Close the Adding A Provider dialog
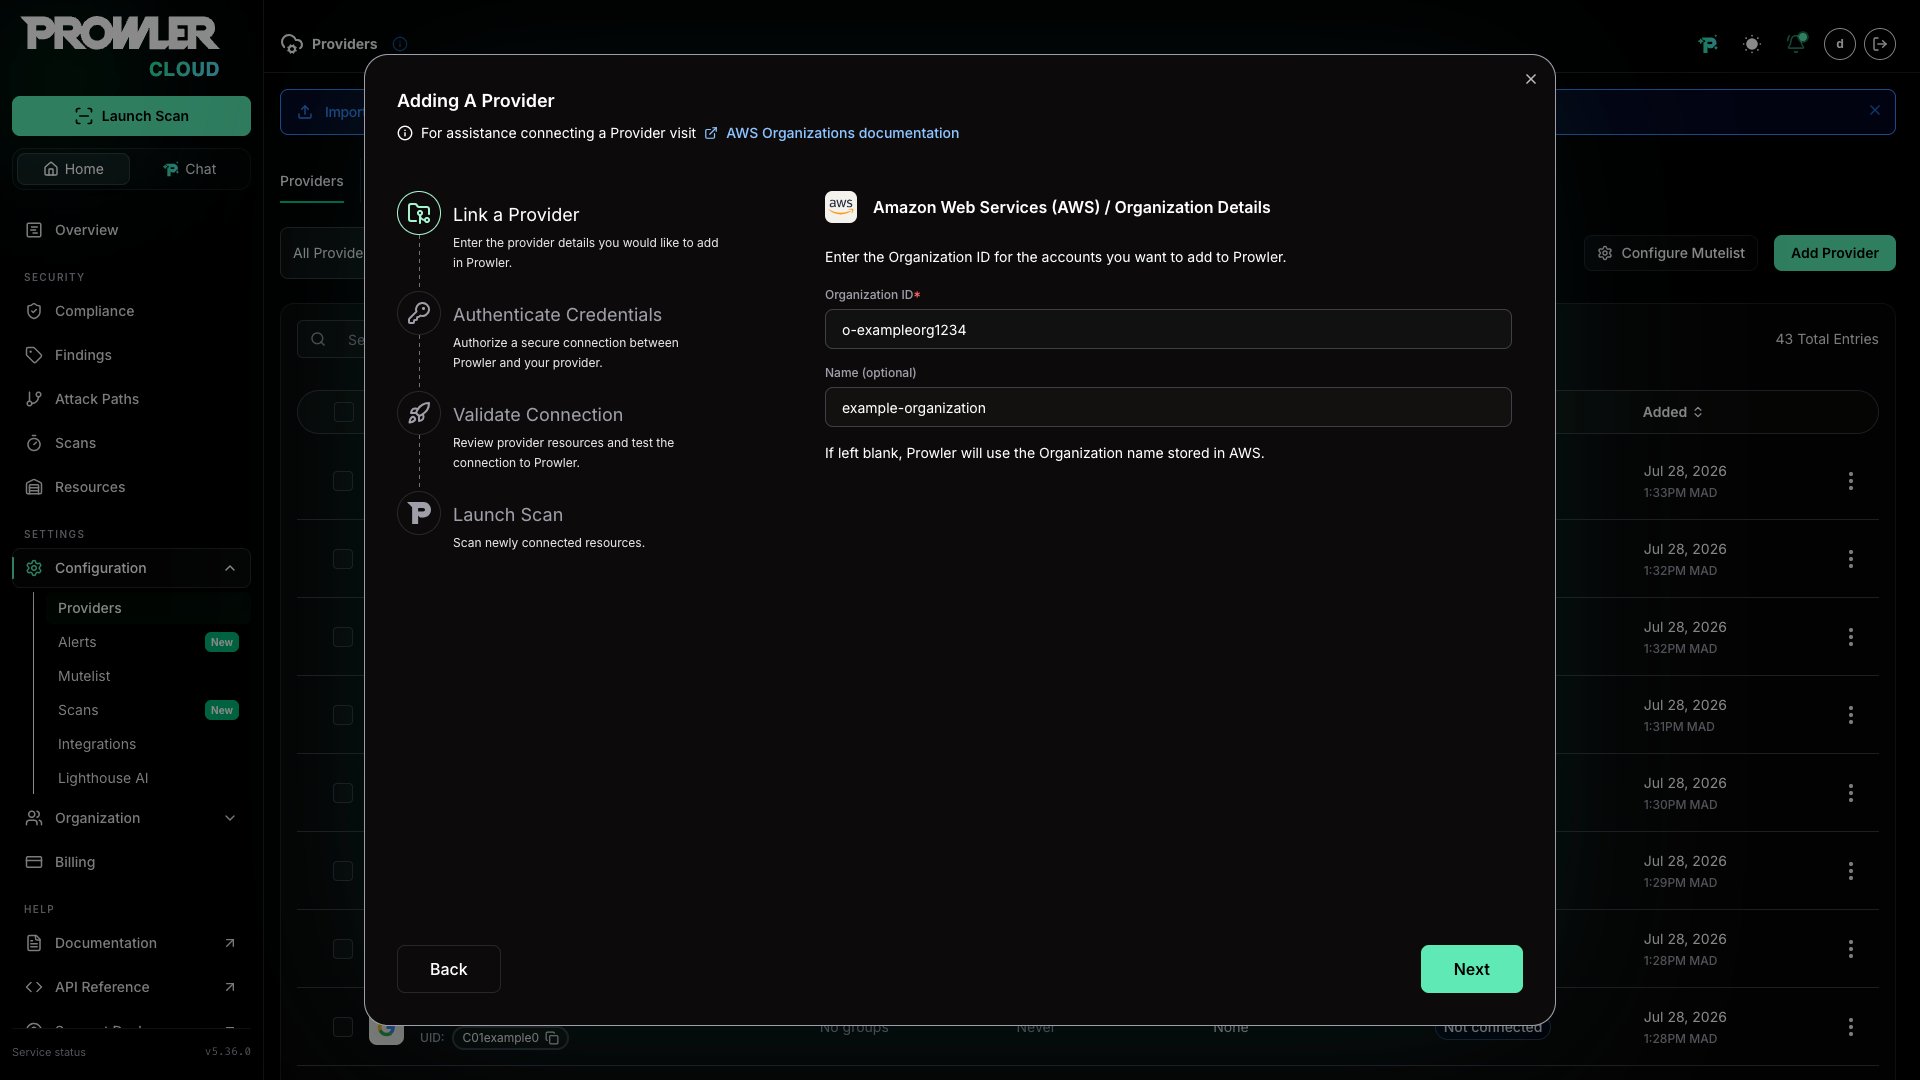This screenshot has height=1080, width=1920. (x=1530, y=79)
